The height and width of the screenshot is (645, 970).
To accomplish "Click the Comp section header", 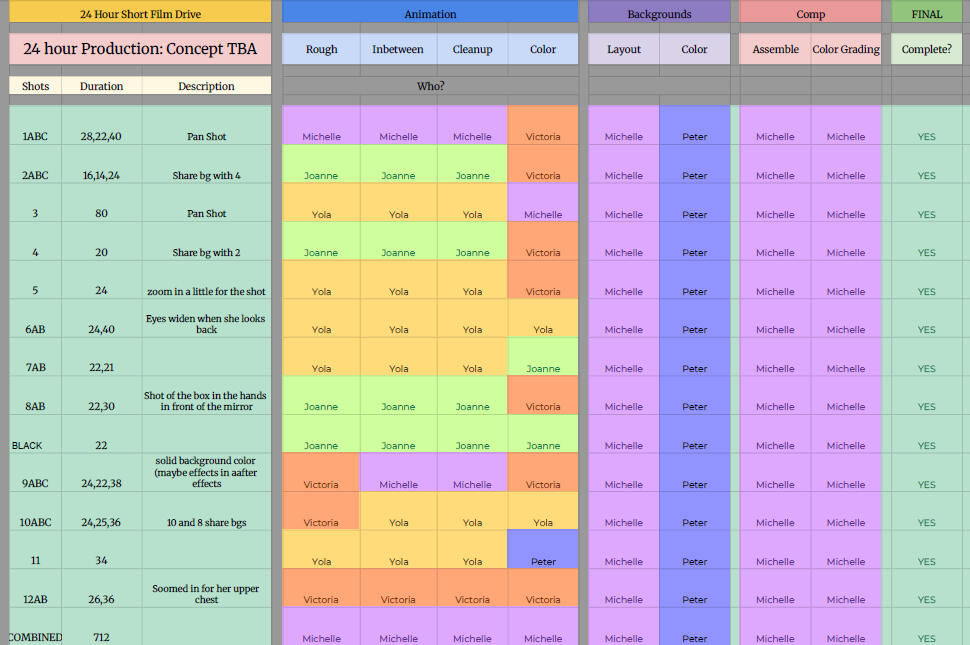I will 810,14.
